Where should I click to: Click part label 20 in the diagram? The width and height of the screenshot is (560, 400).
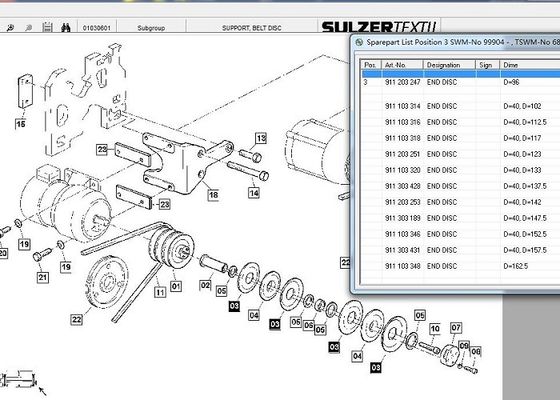3,253
